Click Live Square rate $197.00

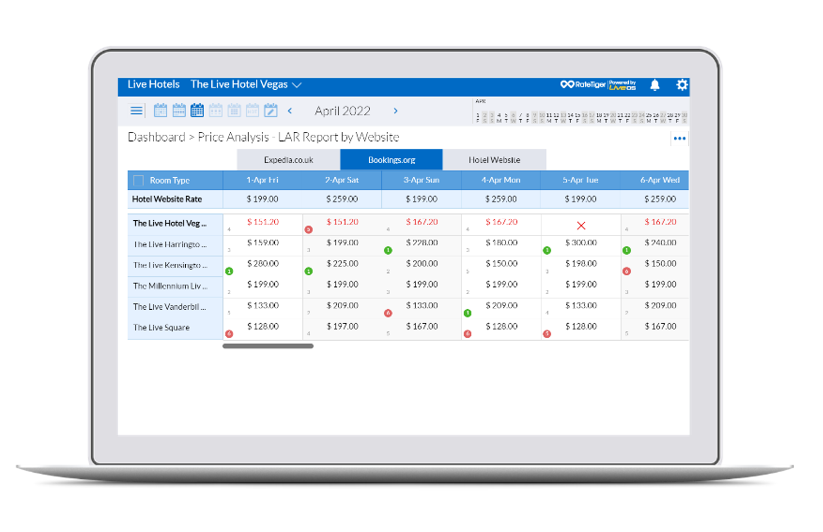coord(342,326)
